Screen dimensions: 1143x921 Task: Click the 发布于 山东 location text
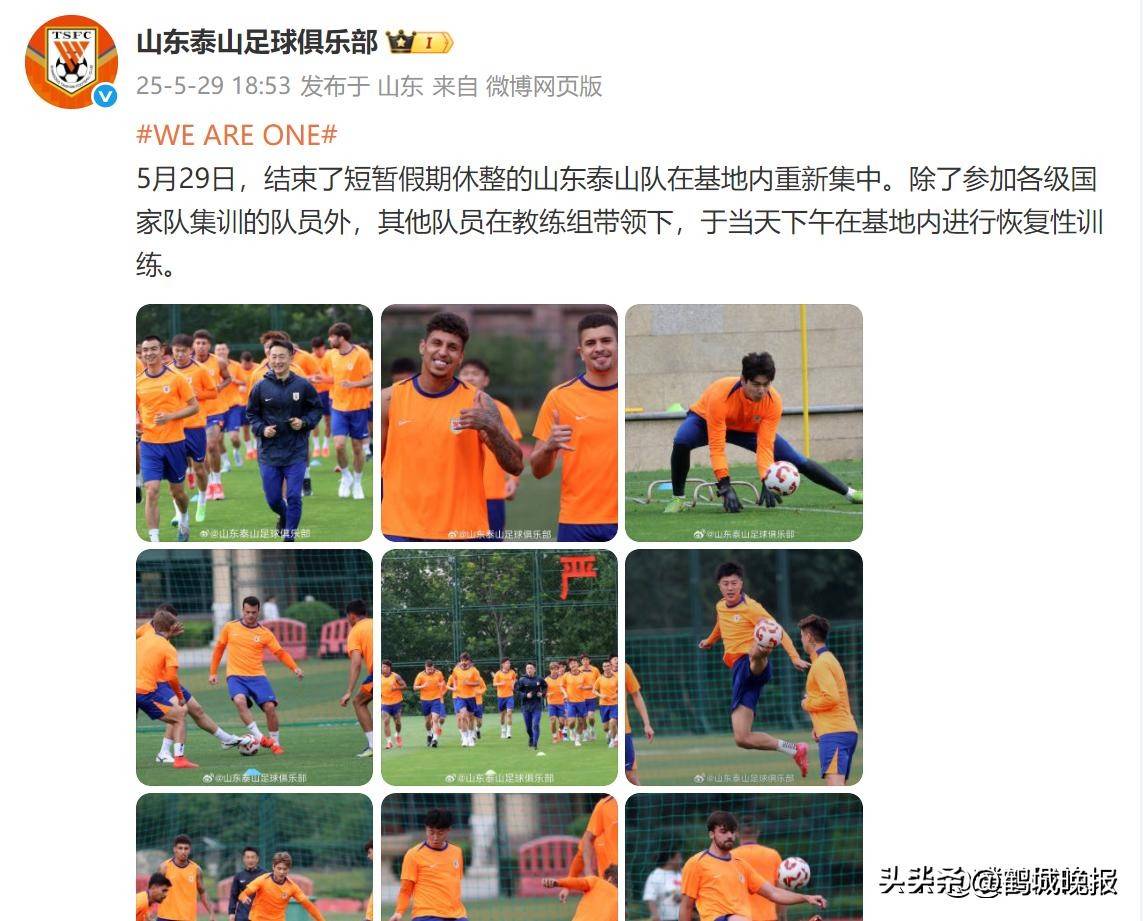click(362, 86)
